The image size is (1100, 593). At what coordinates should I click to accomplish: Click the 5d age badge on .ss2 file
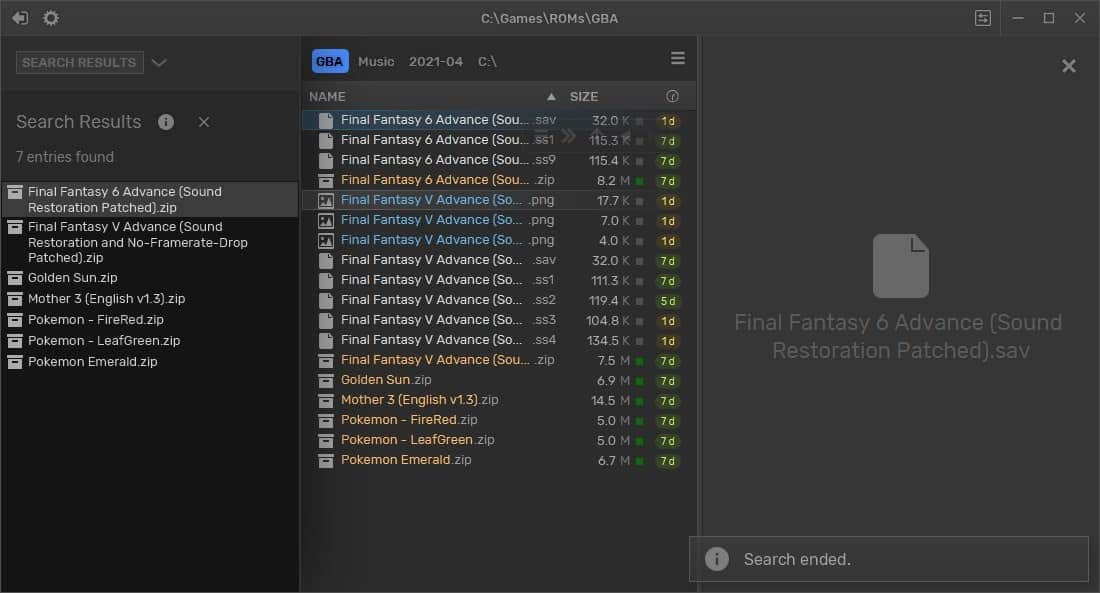[x=668, y=301]
